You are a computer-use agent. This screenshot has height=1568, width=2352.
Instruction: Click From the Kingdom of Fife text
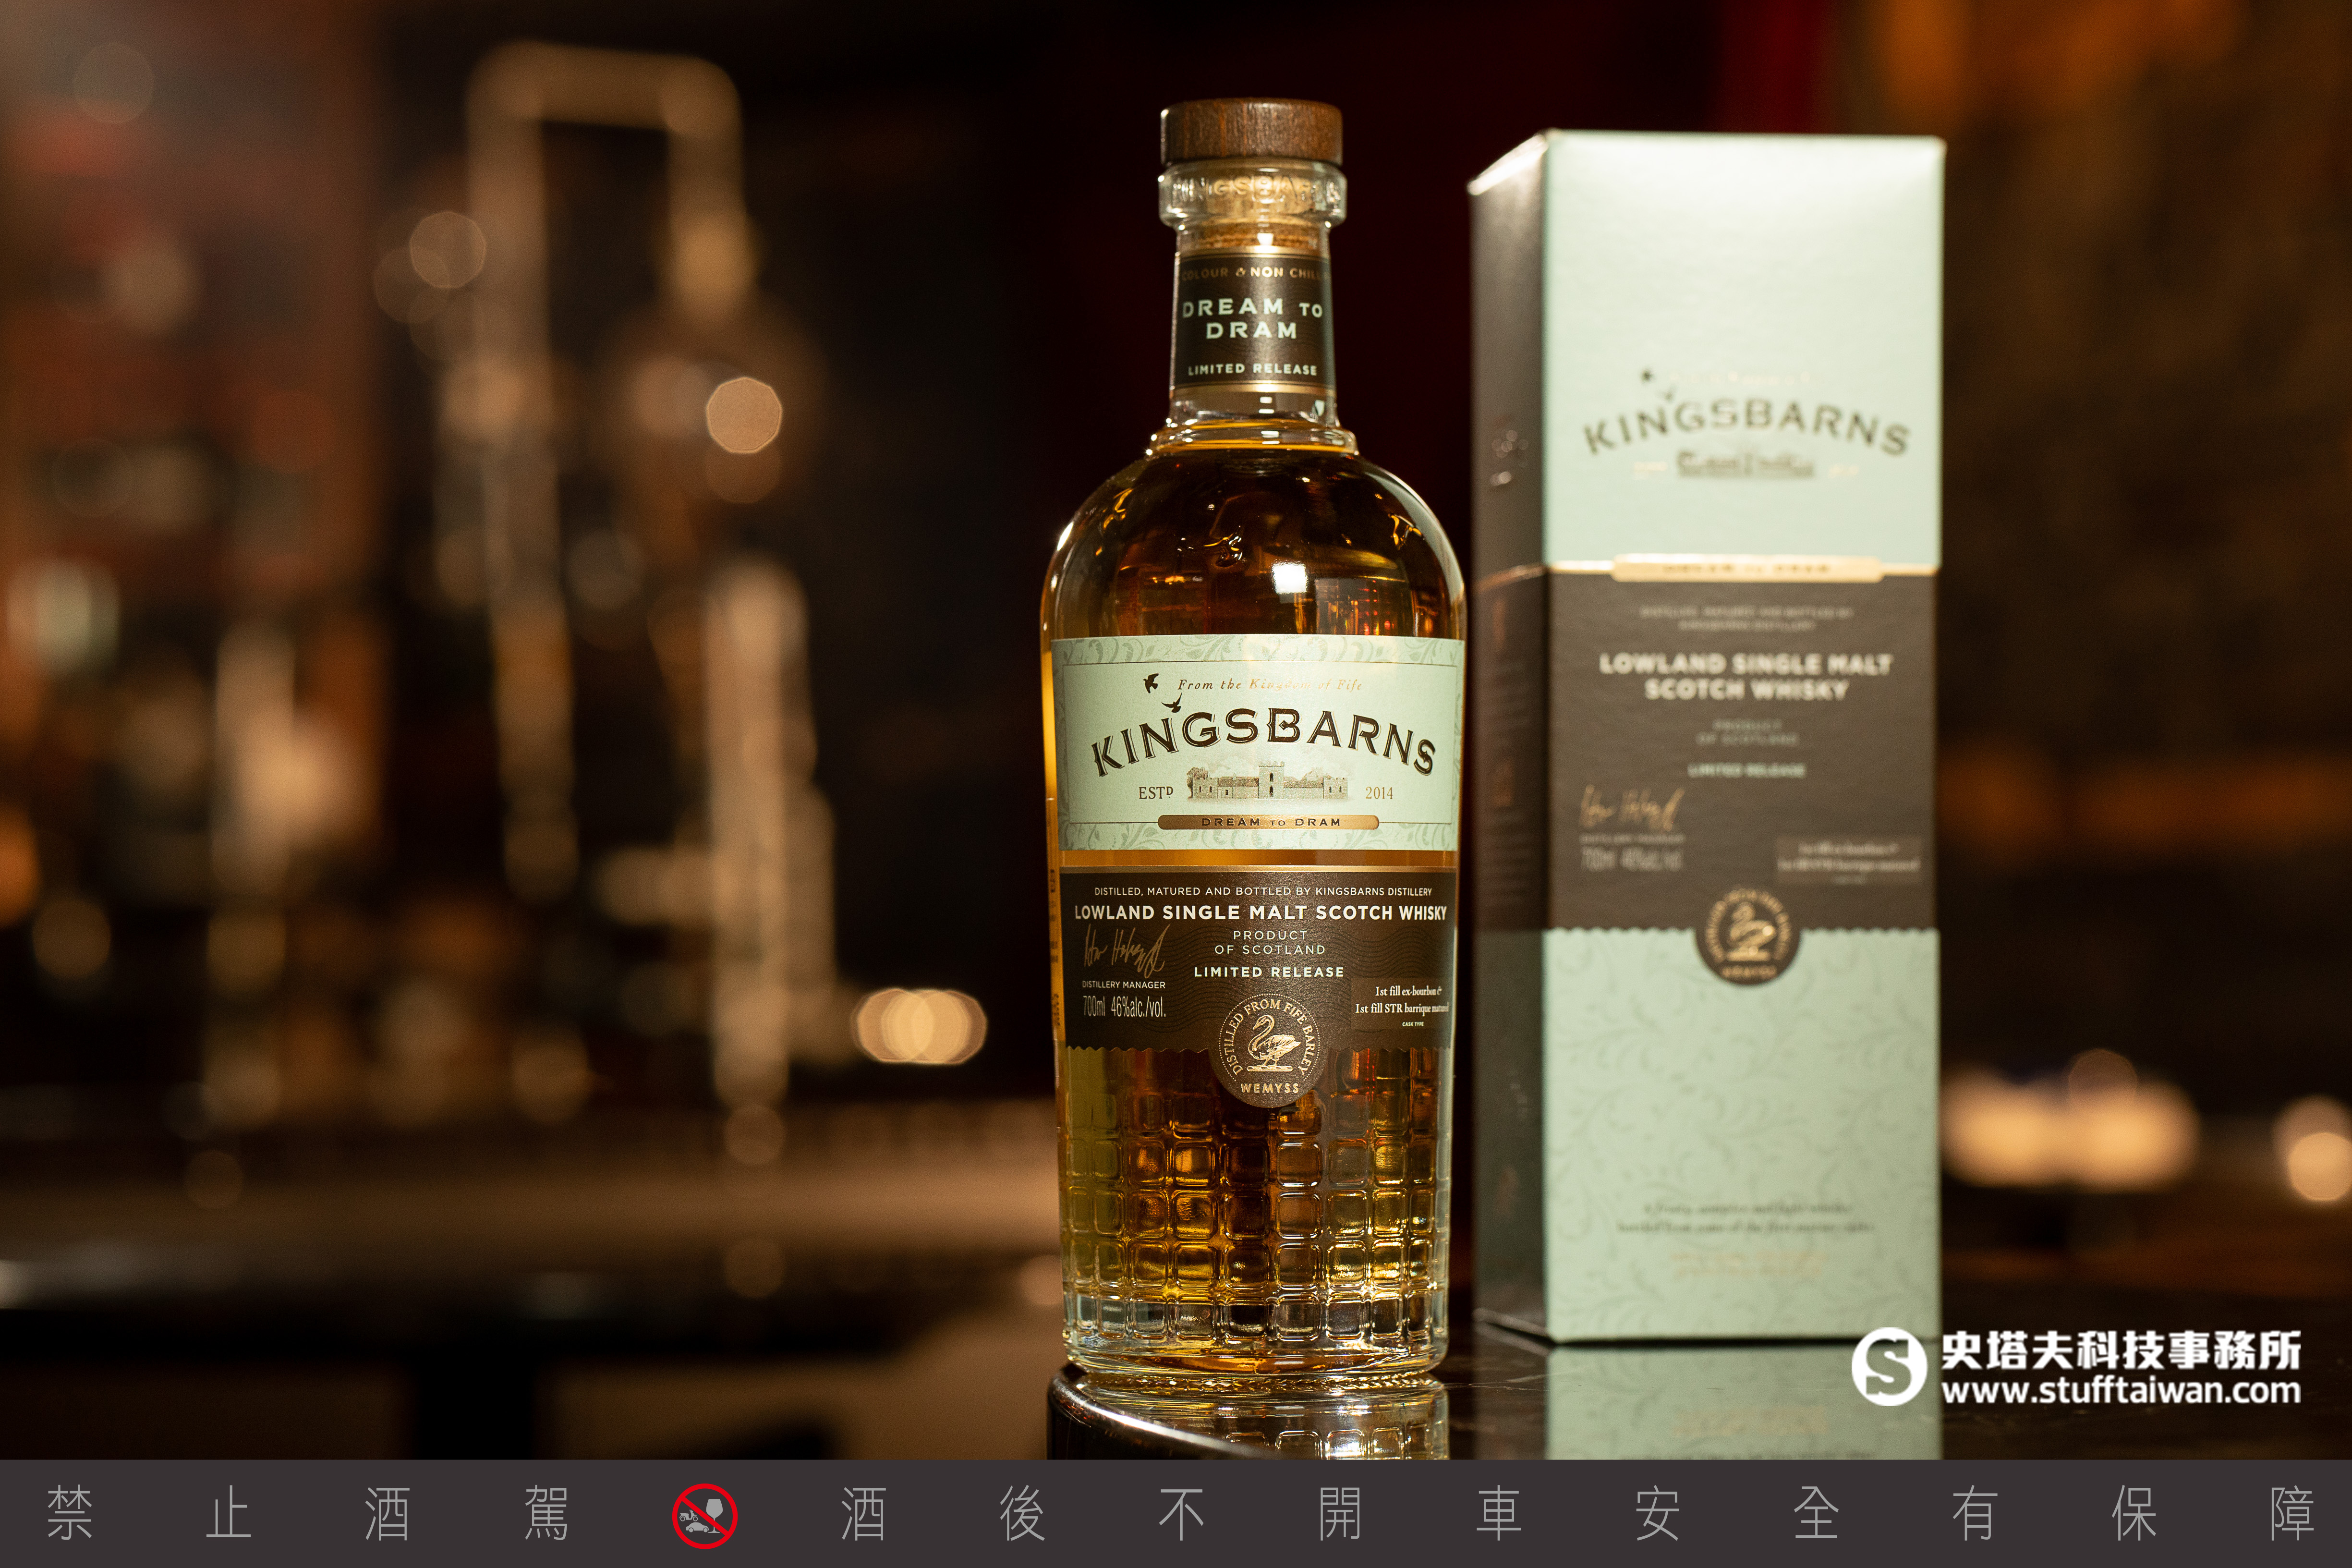tap(1269, 685)
